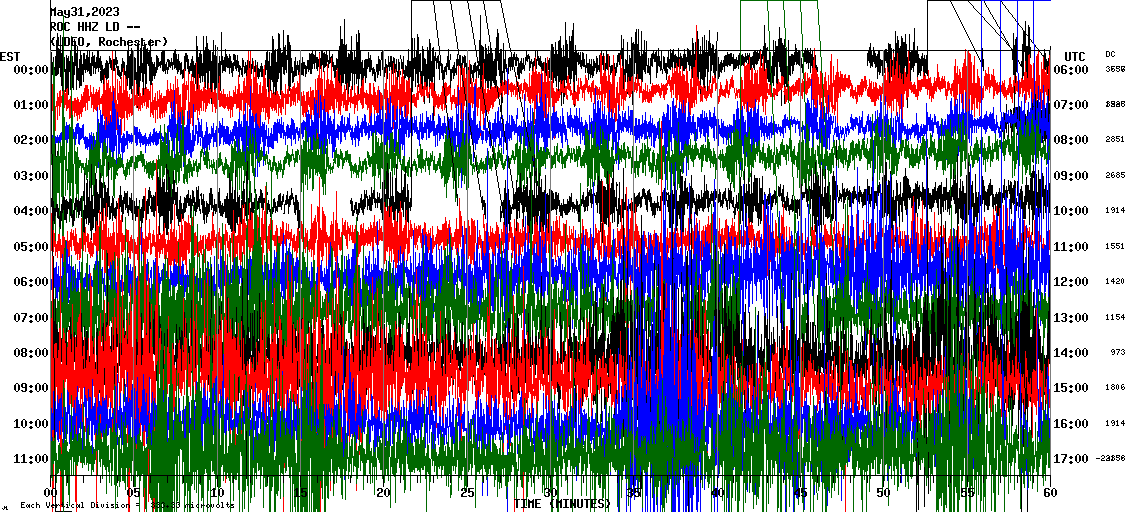Click the (LDEO, Rochester) network label

pos(109,42)
